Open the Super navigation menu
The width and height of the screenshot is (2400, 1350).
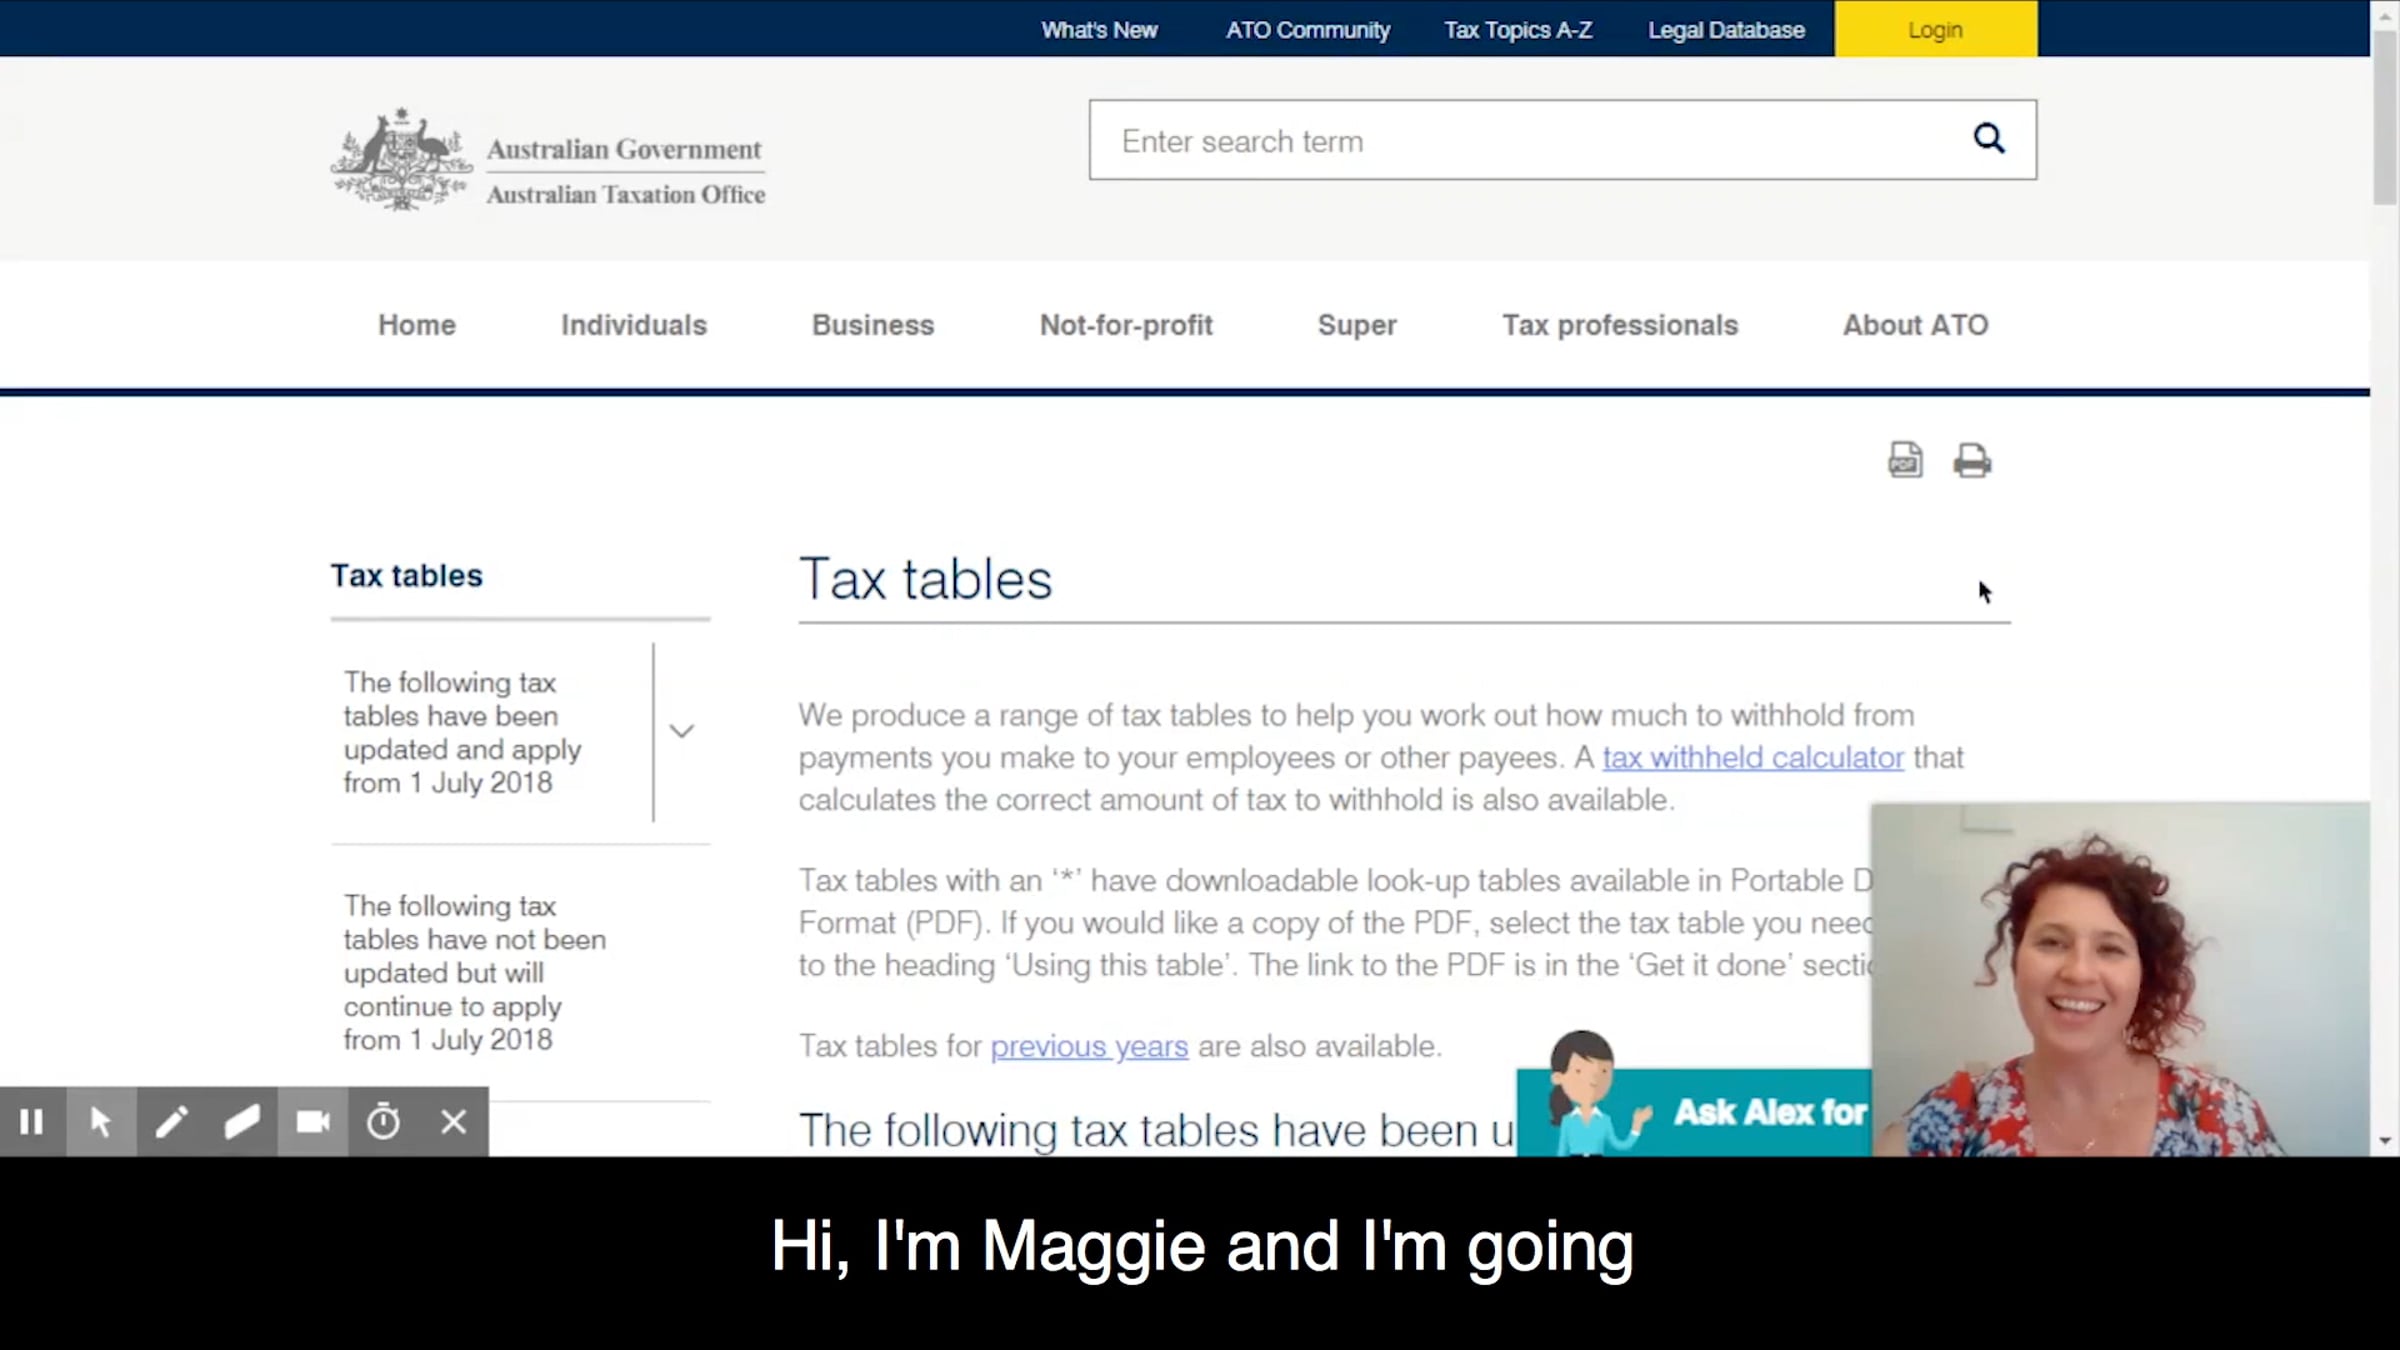tap(1357, 325)
